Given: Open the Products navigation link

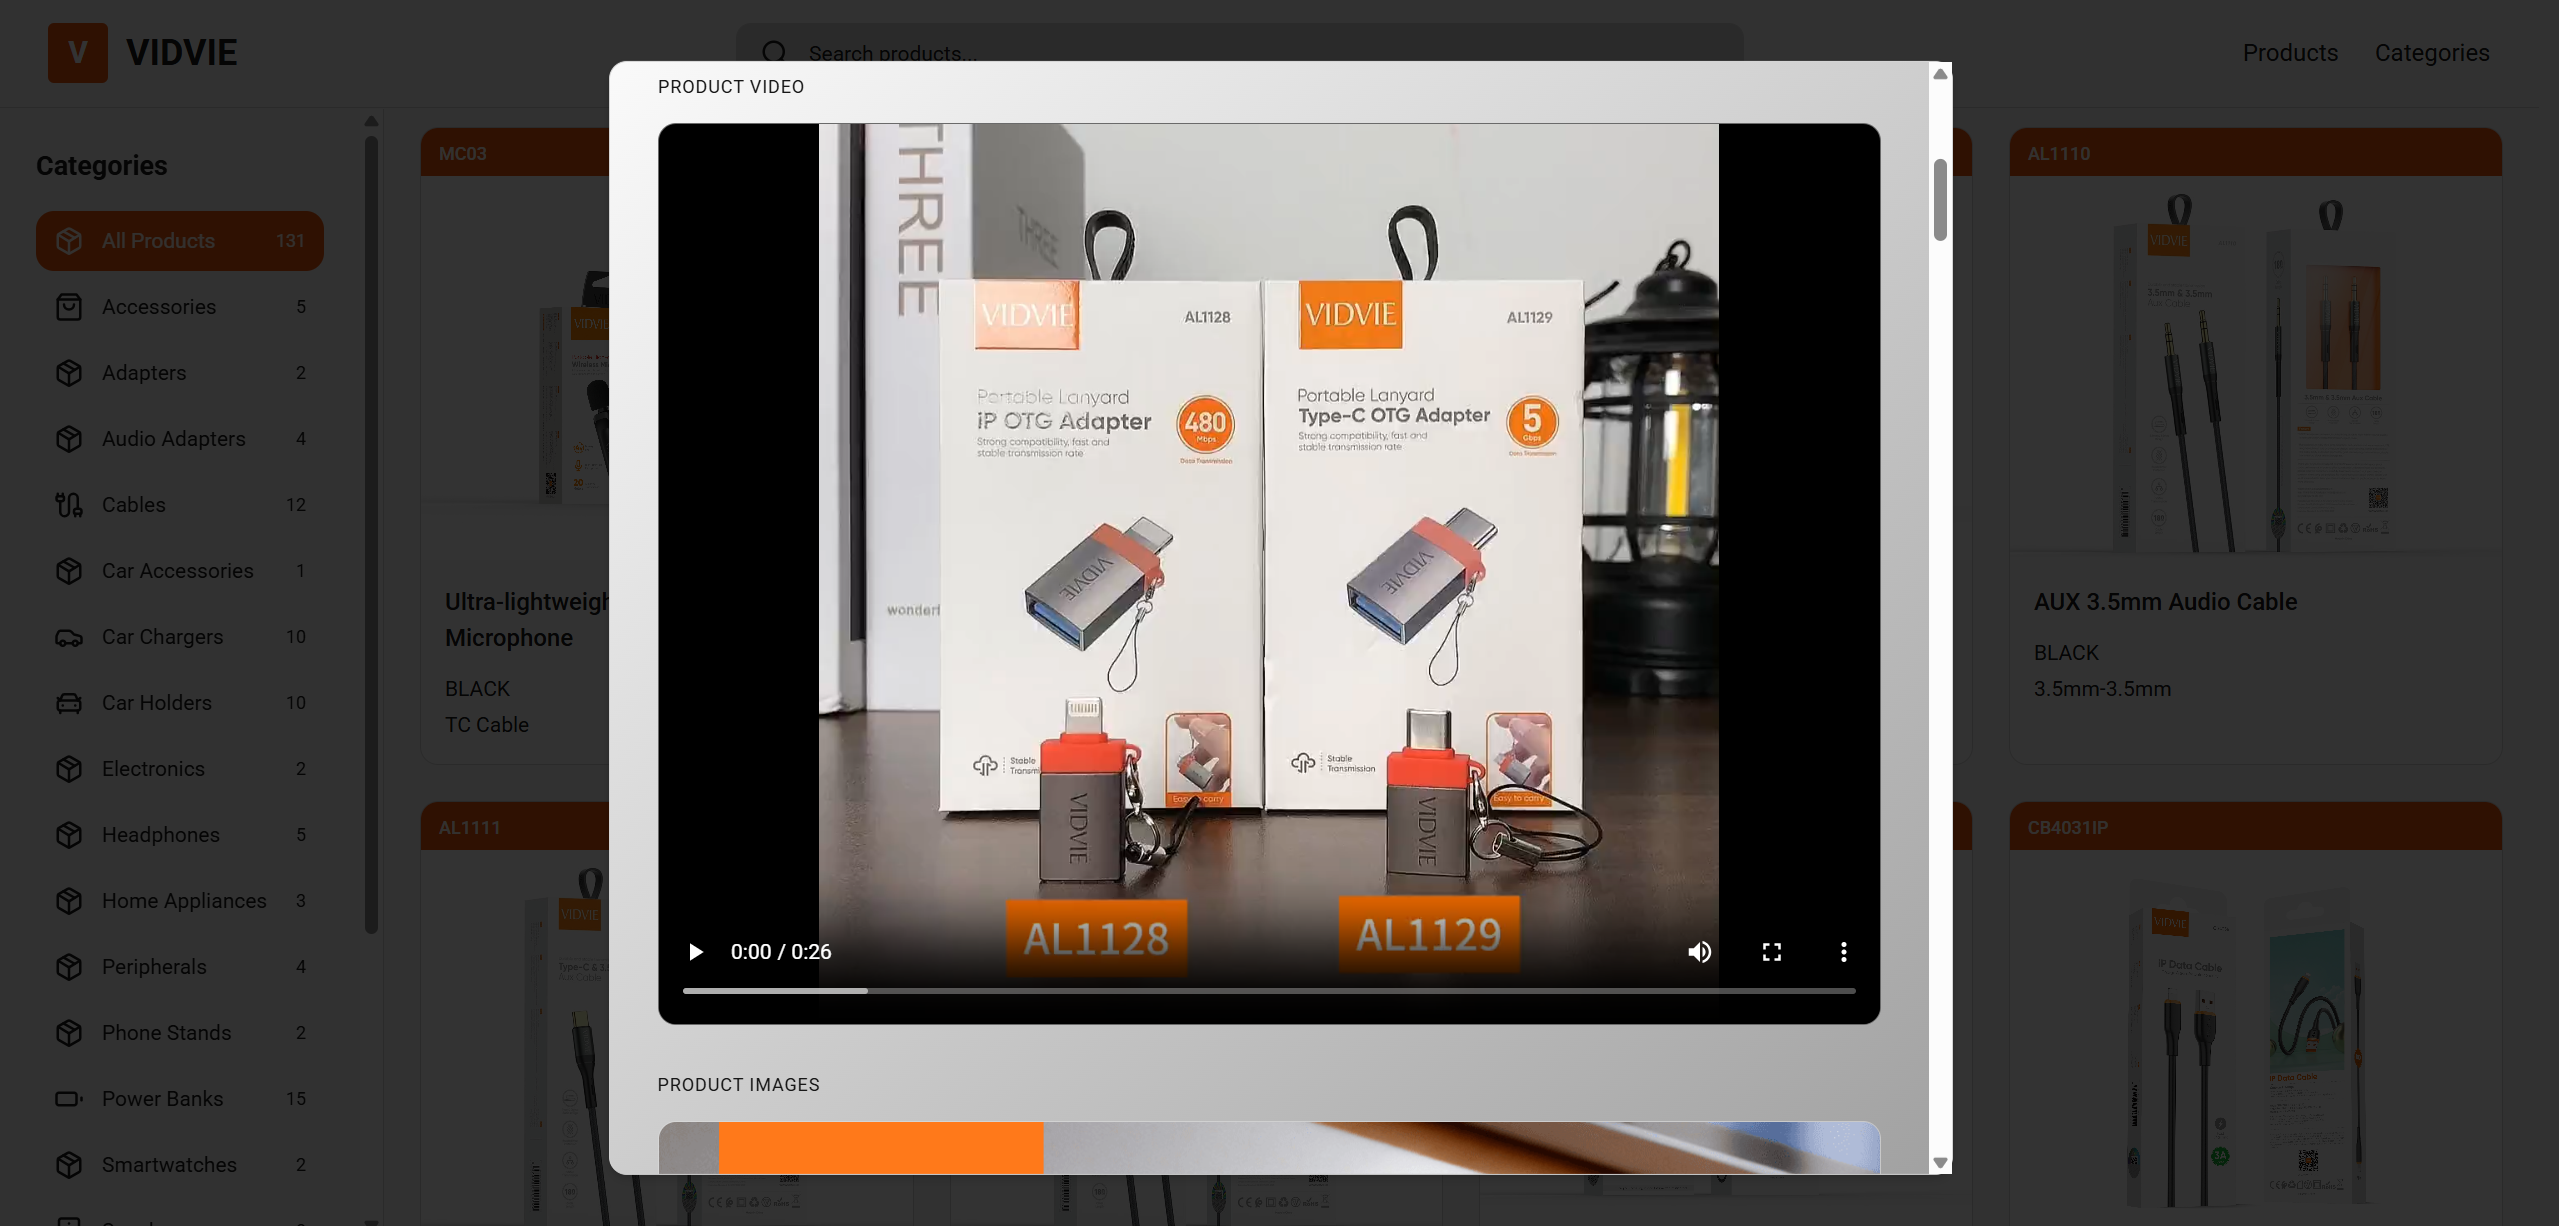Looking at the screenshot, I should click(x=2290, y=53).
